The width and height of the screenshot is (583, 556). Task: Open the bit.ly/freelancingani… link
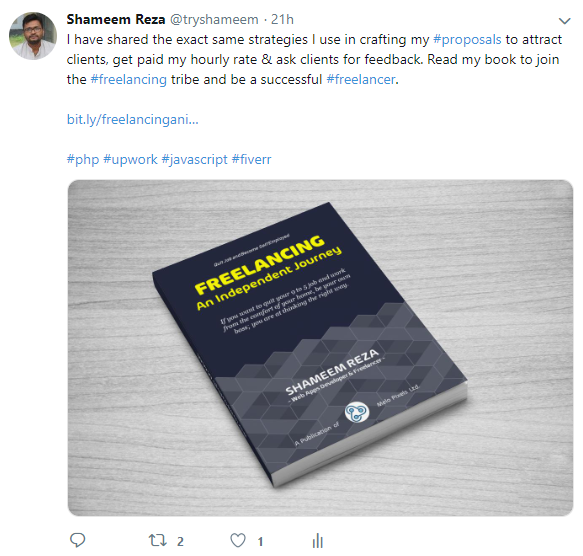133,119
